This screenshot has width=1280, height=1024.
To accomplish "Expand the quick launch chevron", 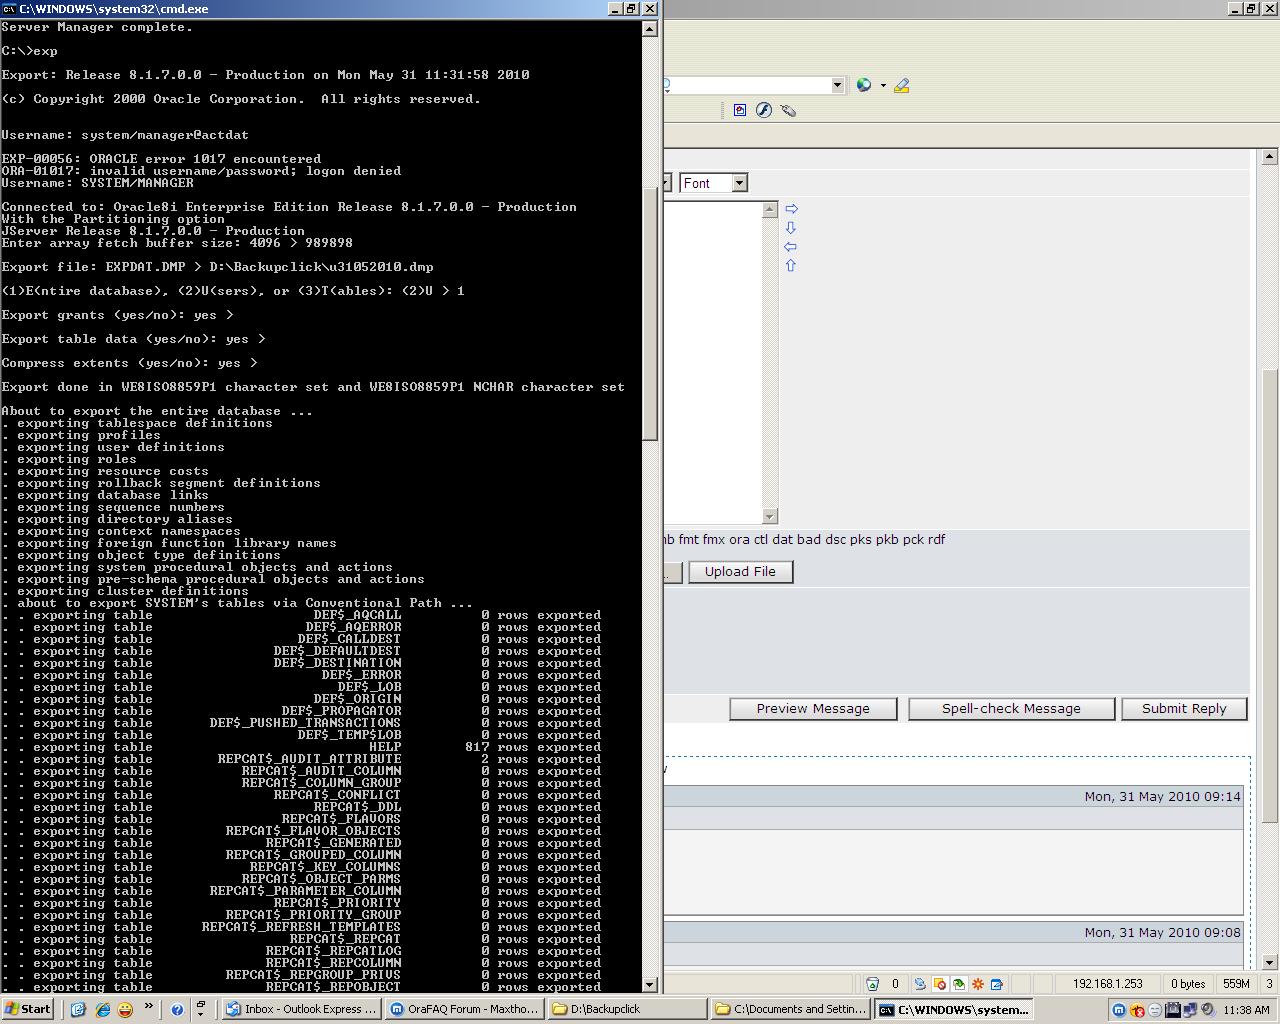I will 149,1006.
